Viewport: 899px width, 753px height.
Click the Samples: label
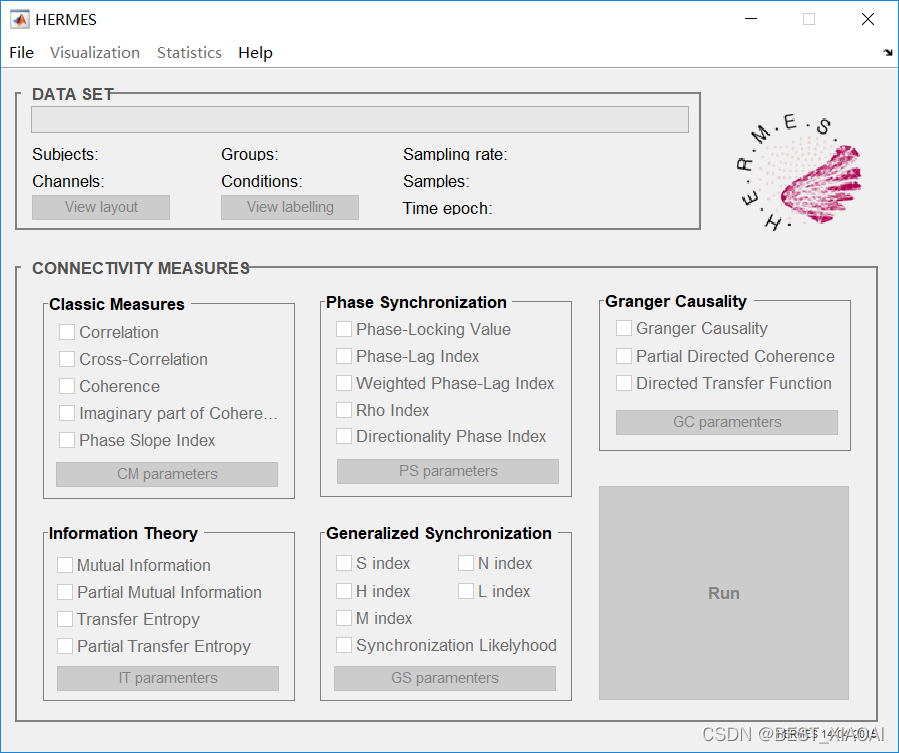click(x=436, y=181)
